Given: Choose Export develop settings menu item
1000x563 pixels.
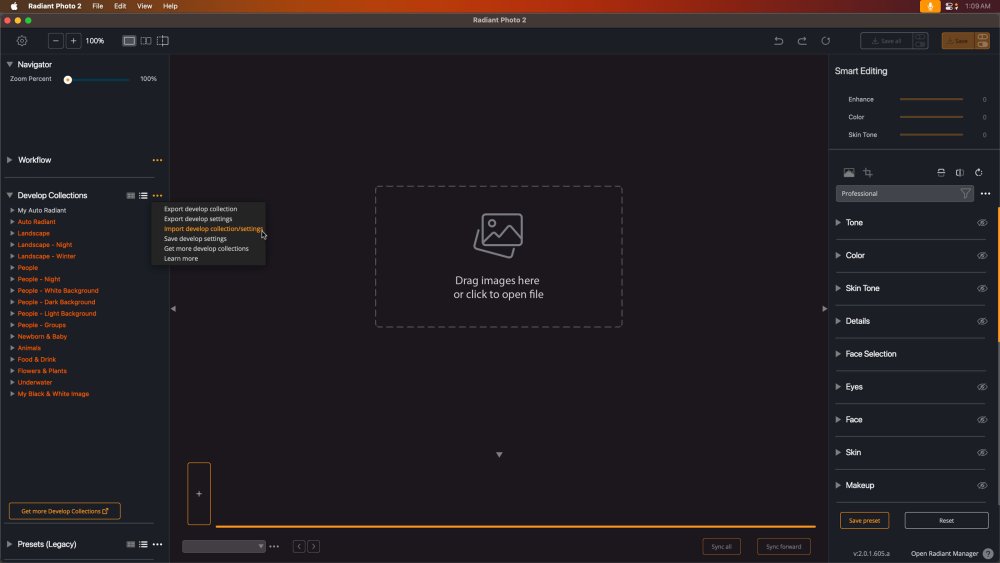Looking at the screenshot, I should pos(198,219).
